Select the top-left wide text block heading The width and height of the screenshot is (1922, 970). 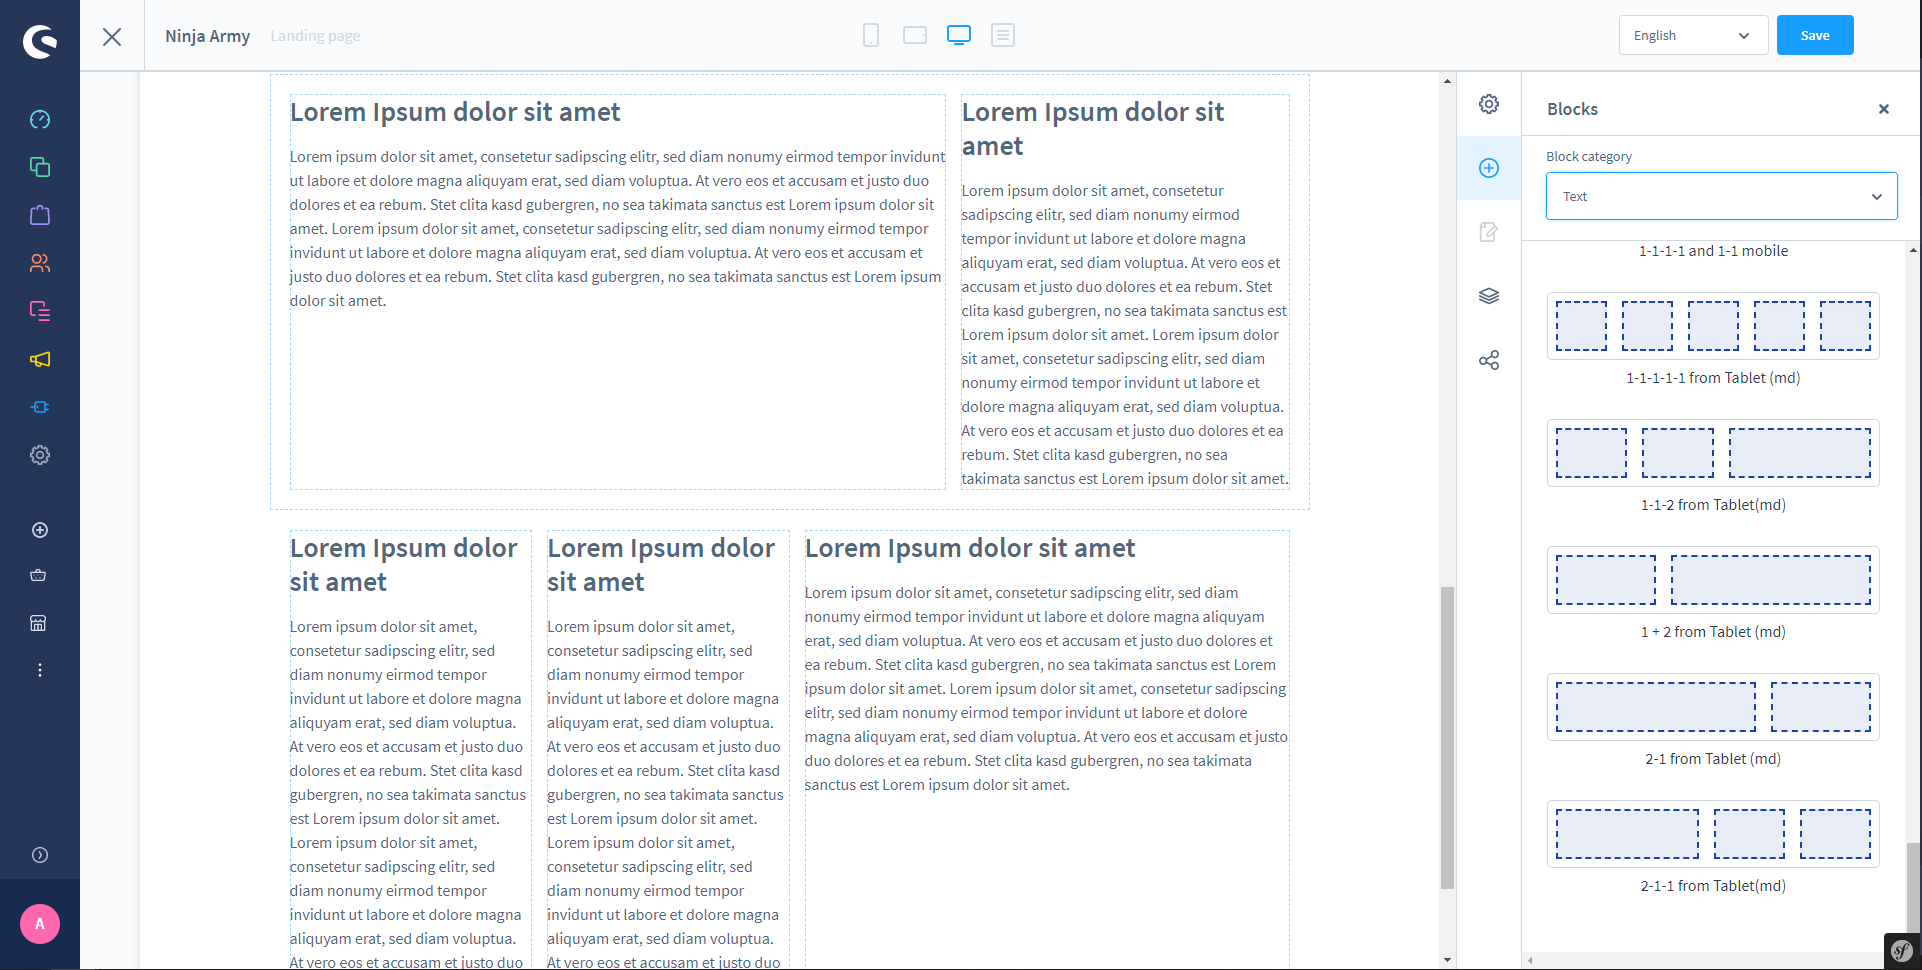tap(455, 112)
